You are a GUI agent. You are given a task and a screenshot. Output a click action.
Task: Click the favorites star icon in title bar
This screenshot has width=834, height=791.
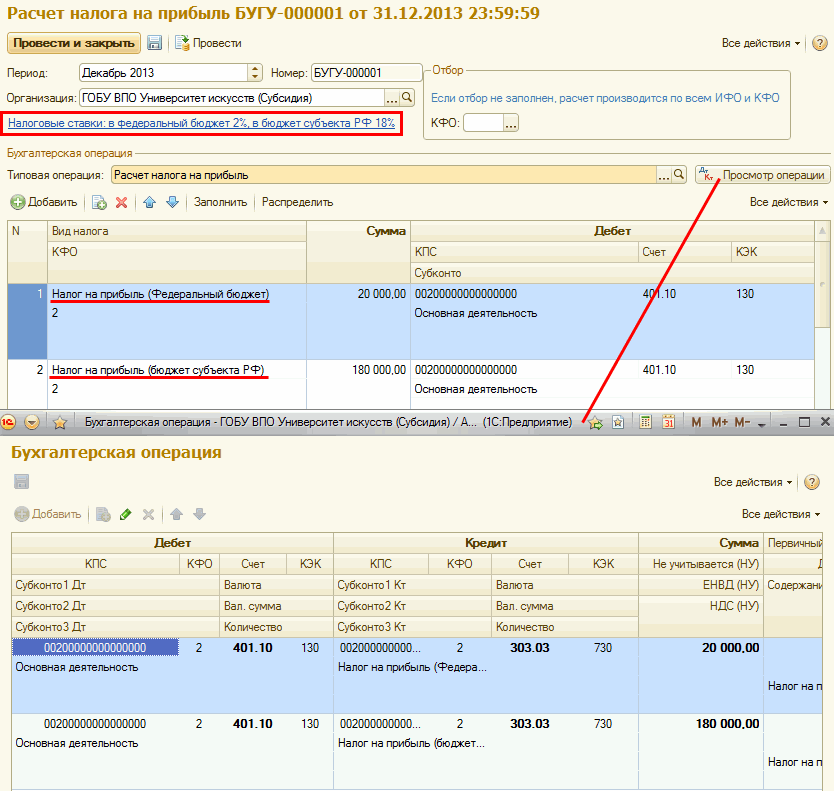59,422
